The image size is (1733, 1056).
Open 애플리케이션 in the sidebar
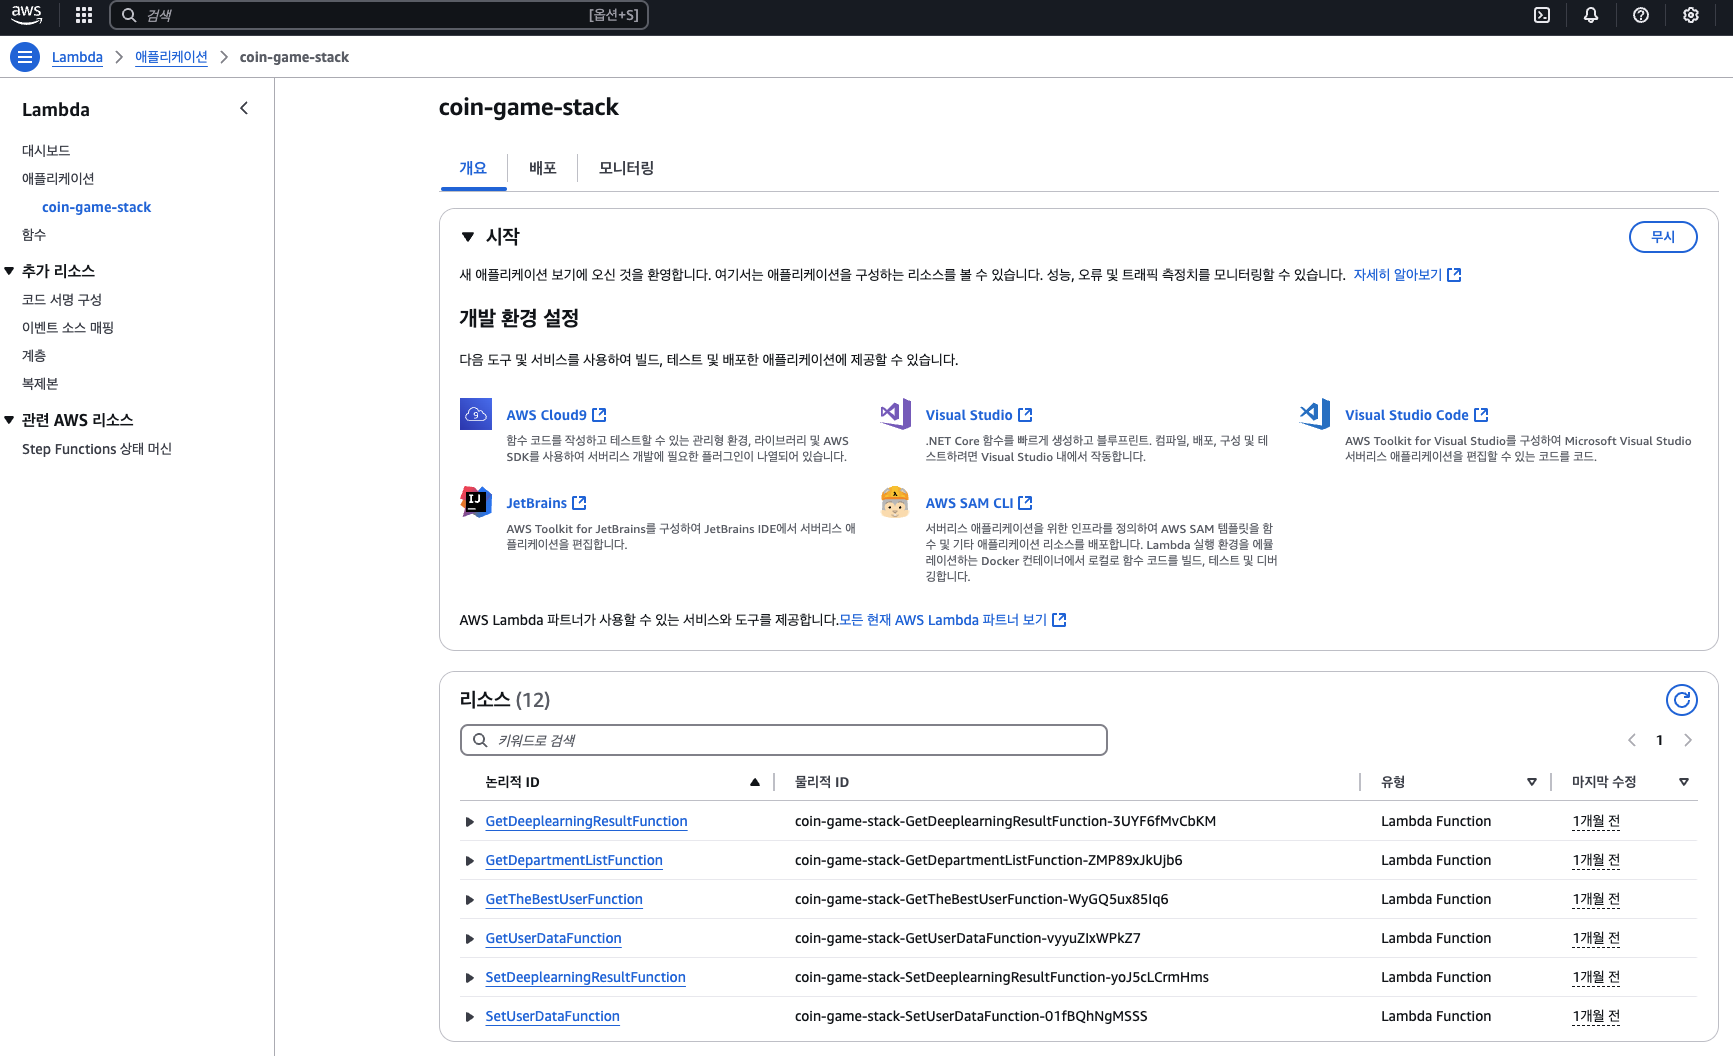pos(58,178)
